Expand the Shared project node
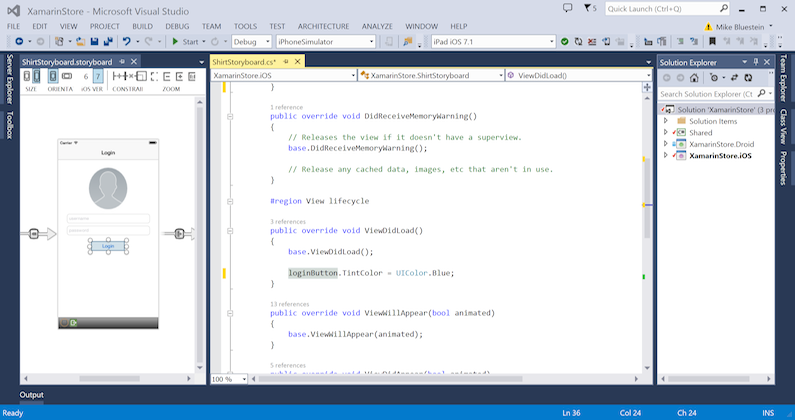Screen dimensions: 795x420 pos(666,132)
